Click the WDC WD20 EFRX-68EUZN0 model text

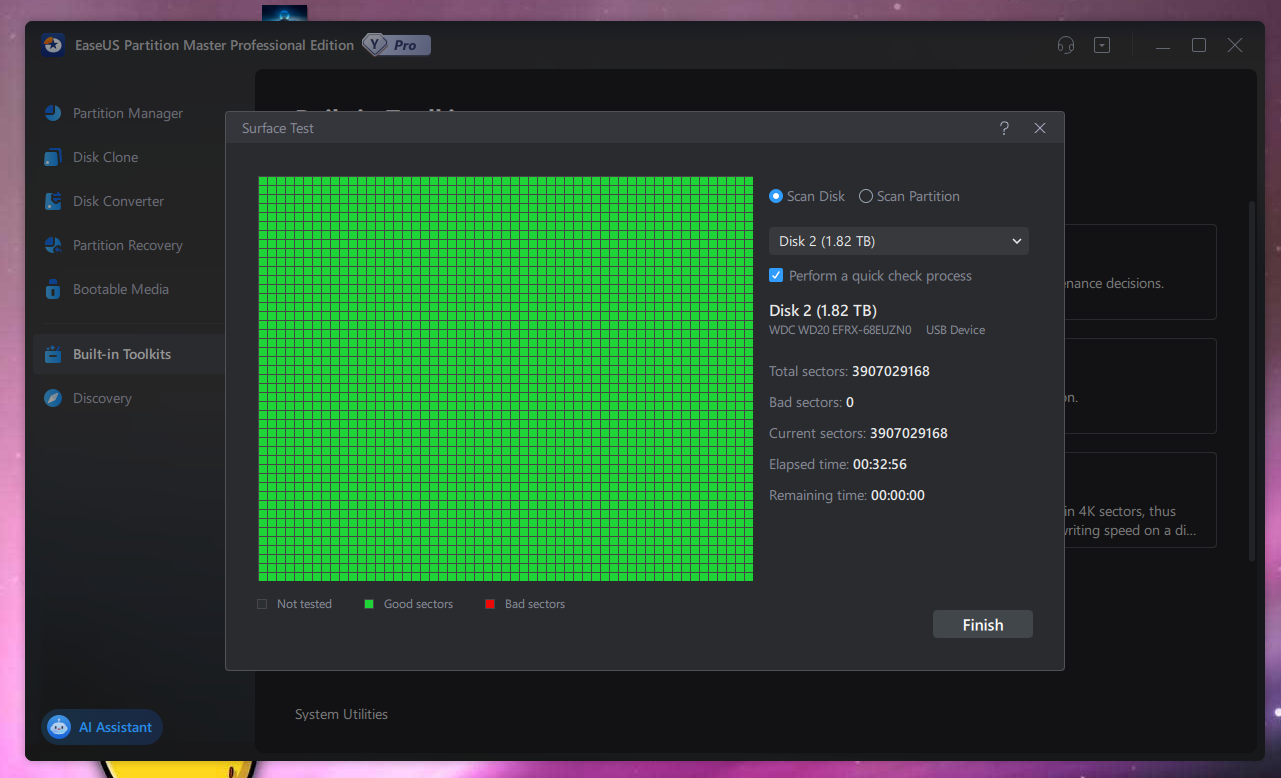pyautogui.click(x=841, y=330)
